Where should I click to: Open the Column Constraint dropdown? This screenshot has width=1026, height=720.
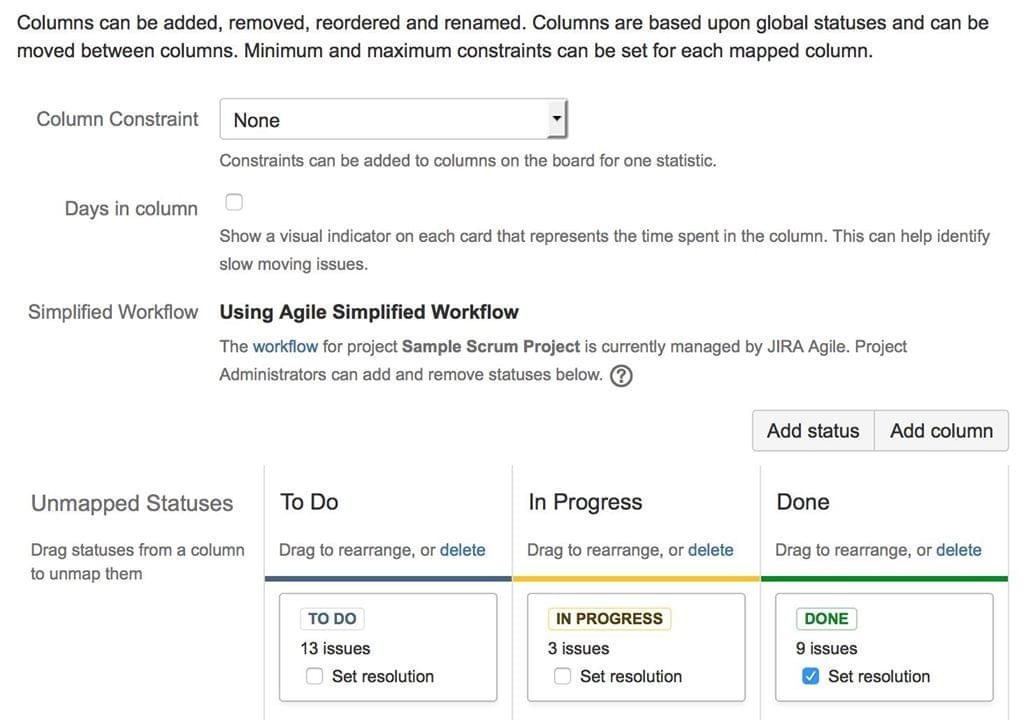click(x=393, y=119)
